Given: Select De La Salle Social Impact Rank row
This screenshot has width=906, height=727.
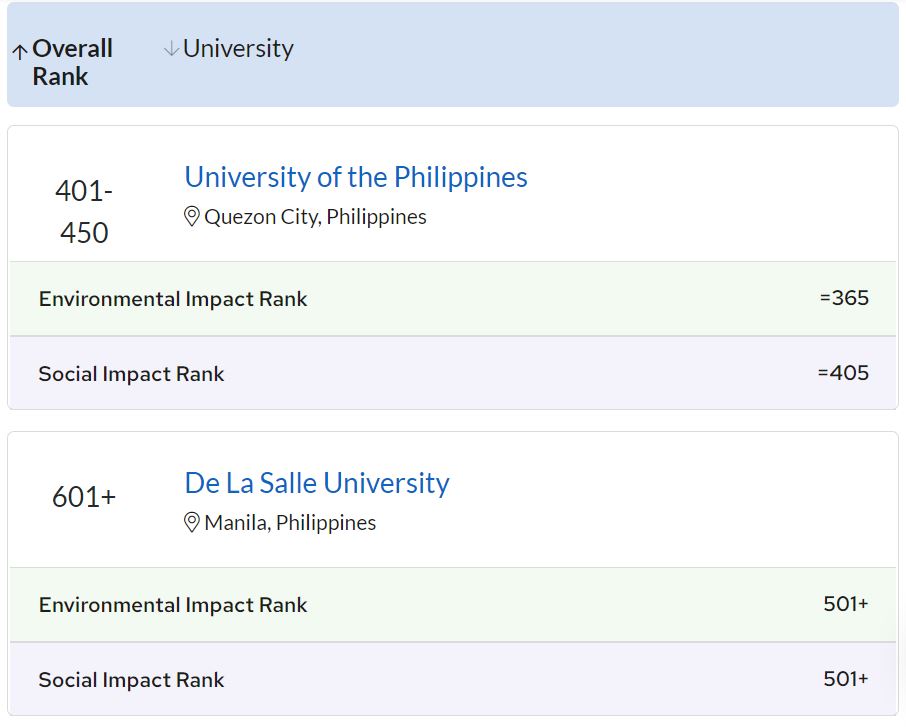Looking at the screenshot, I should 453,679.
